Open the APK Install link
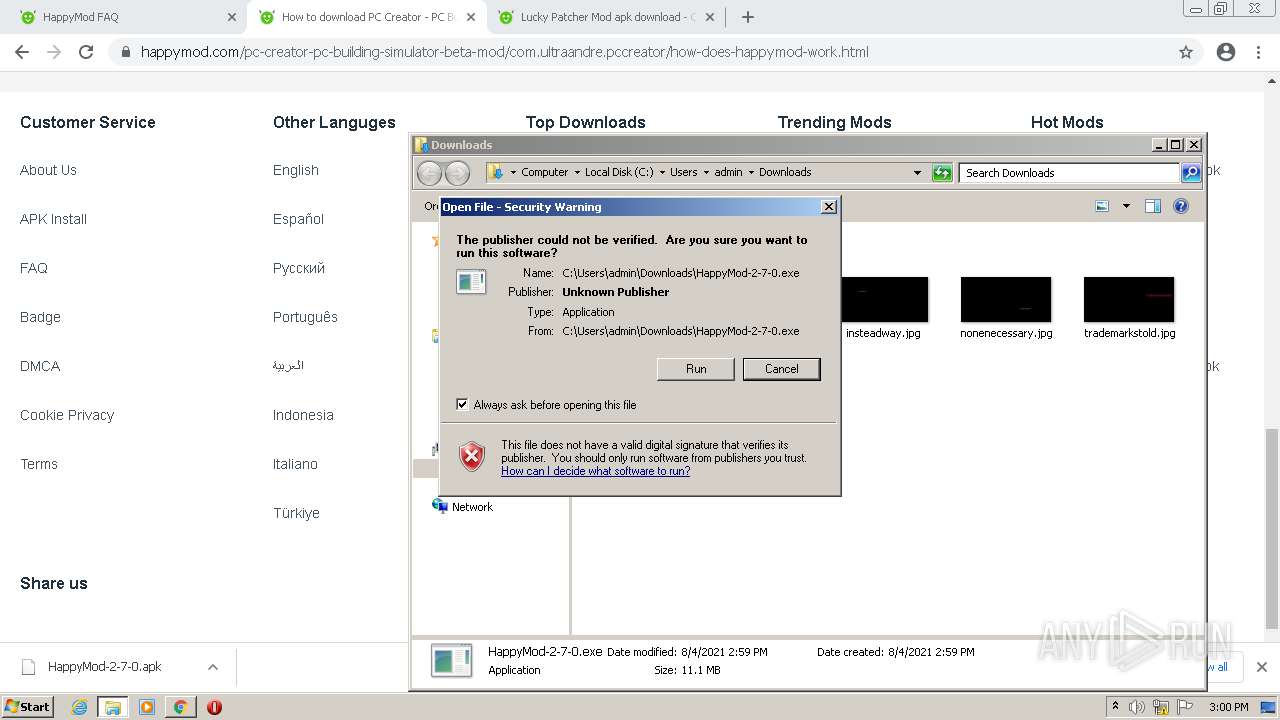Screen dimensions: 1280x720 (53, 219)
